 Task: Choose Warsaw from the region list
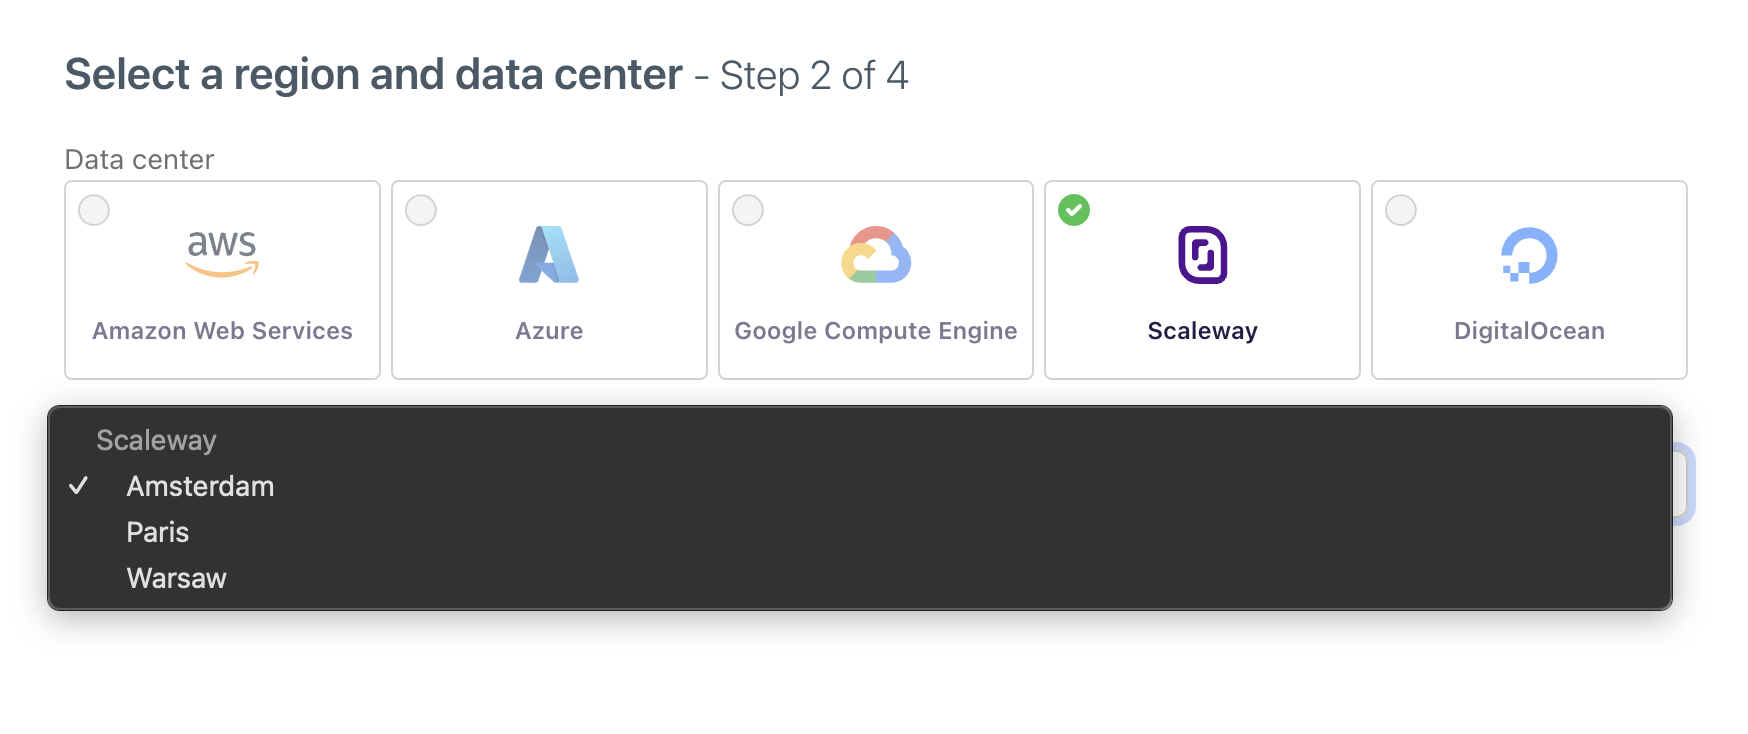tap(177, 578)
